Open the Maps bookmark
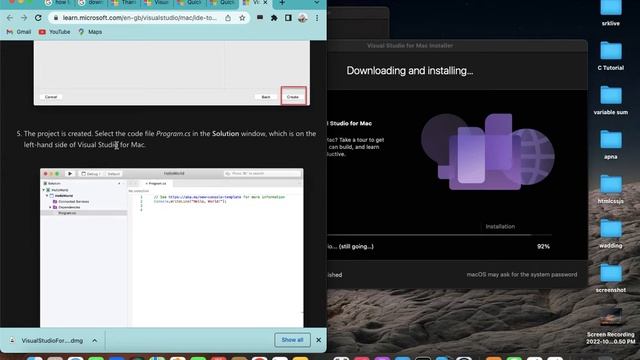This screenshot has height=360, width=640. tap(90, 32)
